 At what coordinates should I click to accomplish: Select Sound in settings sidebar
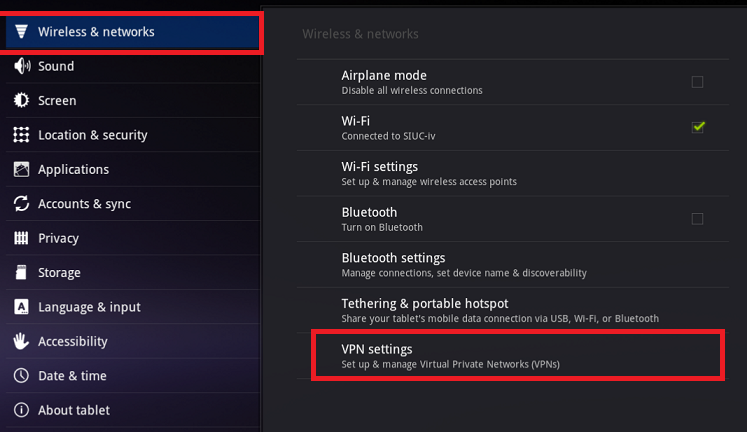pos(56,66)
